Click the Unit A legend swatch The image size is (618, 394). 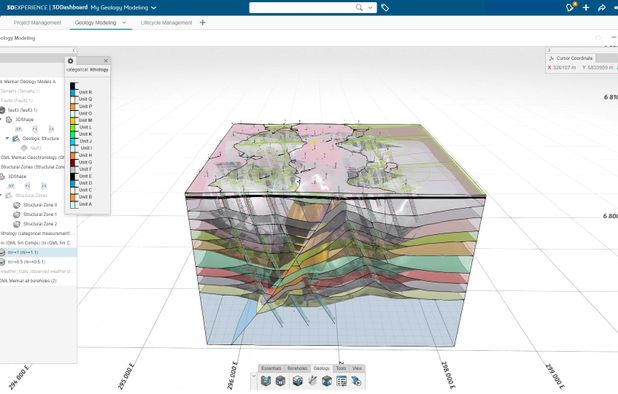pos(73,204)
